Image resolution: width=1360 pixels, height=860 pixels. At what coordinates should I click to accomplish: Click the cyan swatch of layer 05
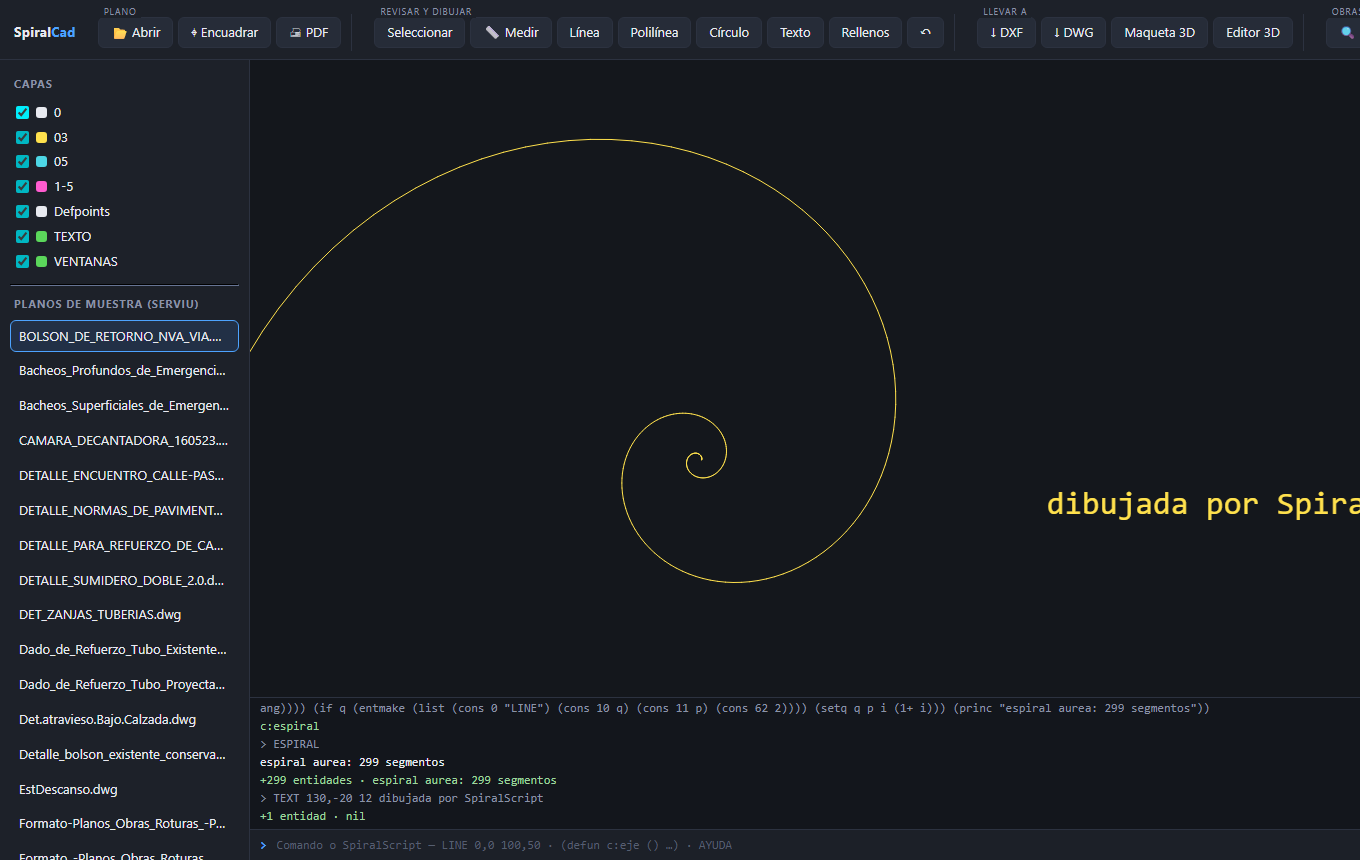[x=42, y=162]
